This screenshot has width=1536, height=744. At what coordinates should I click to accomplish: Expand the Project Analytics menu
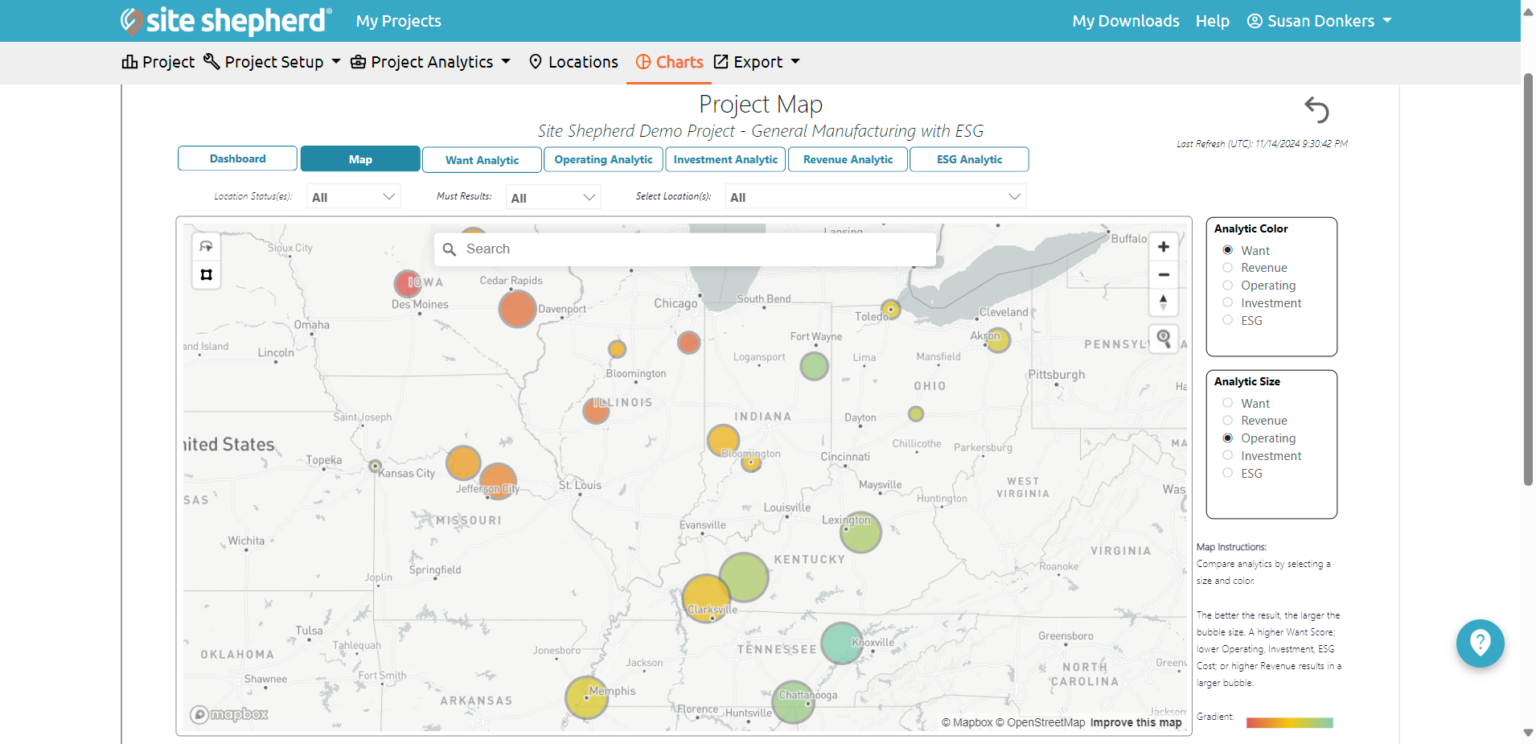coord(430,62)
